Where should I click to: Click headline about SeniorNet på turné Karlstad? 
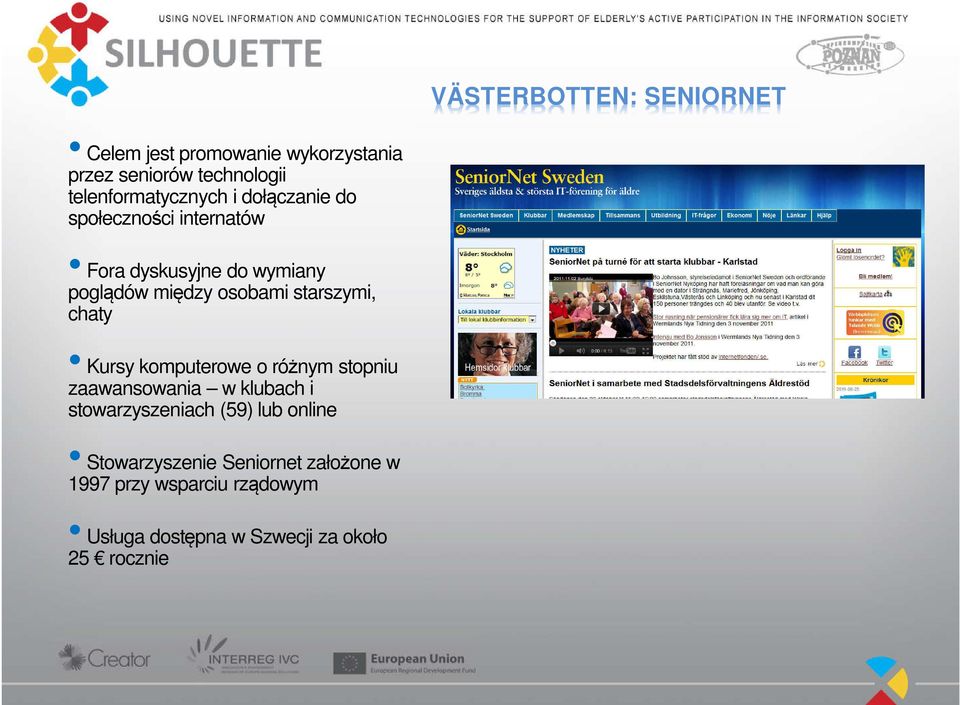click(653, 262)
